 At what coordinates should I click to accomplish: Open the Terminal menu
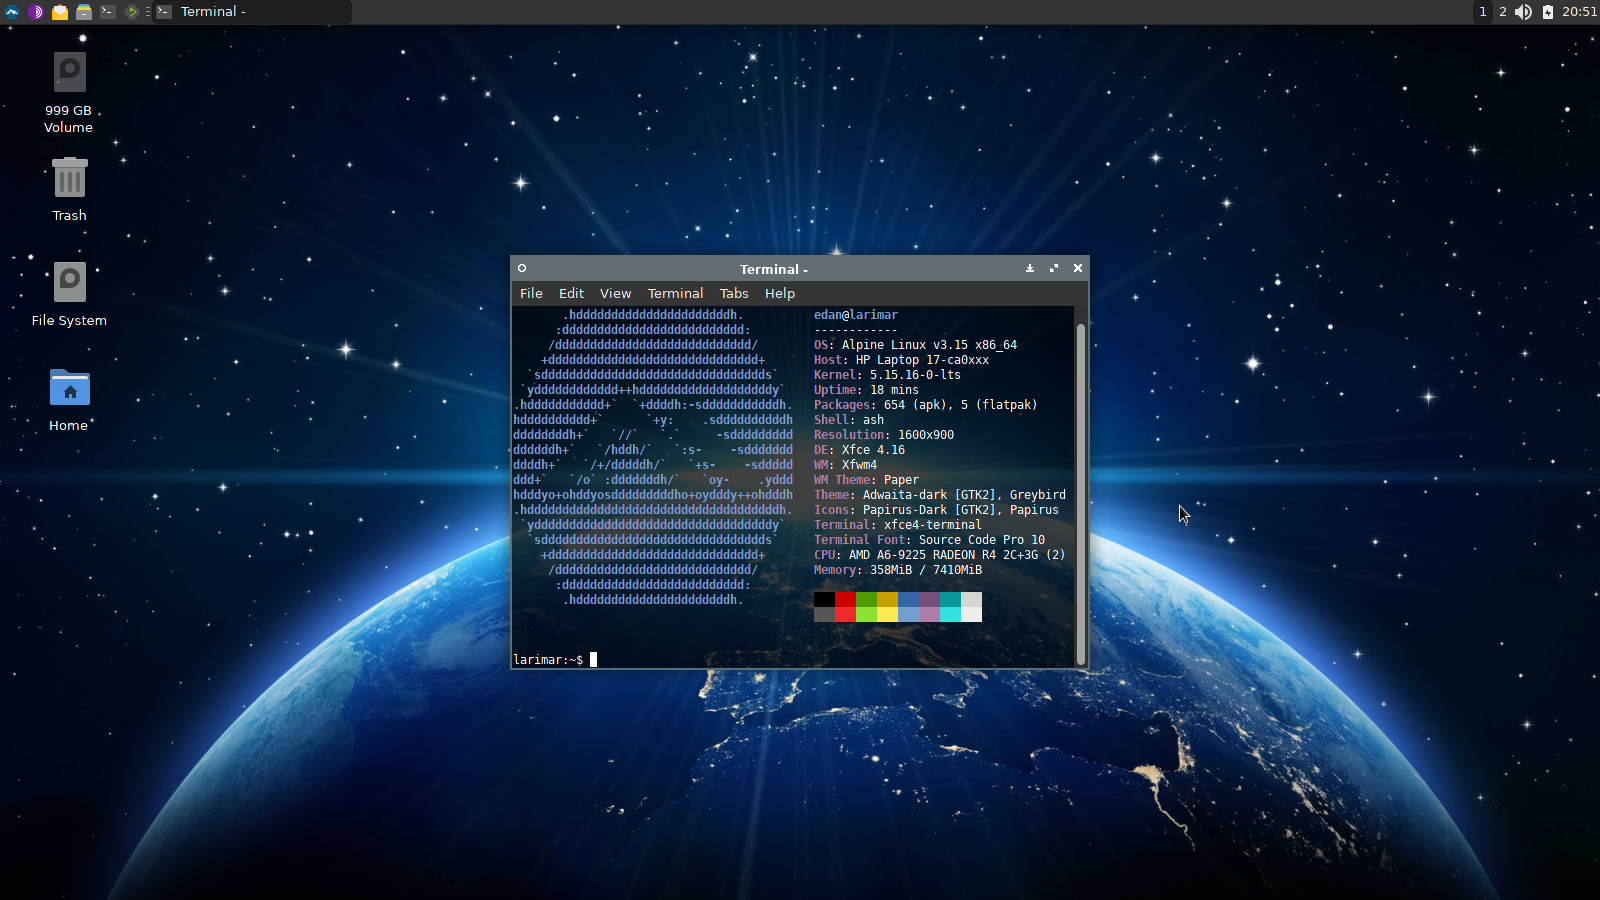click(675, 293)
